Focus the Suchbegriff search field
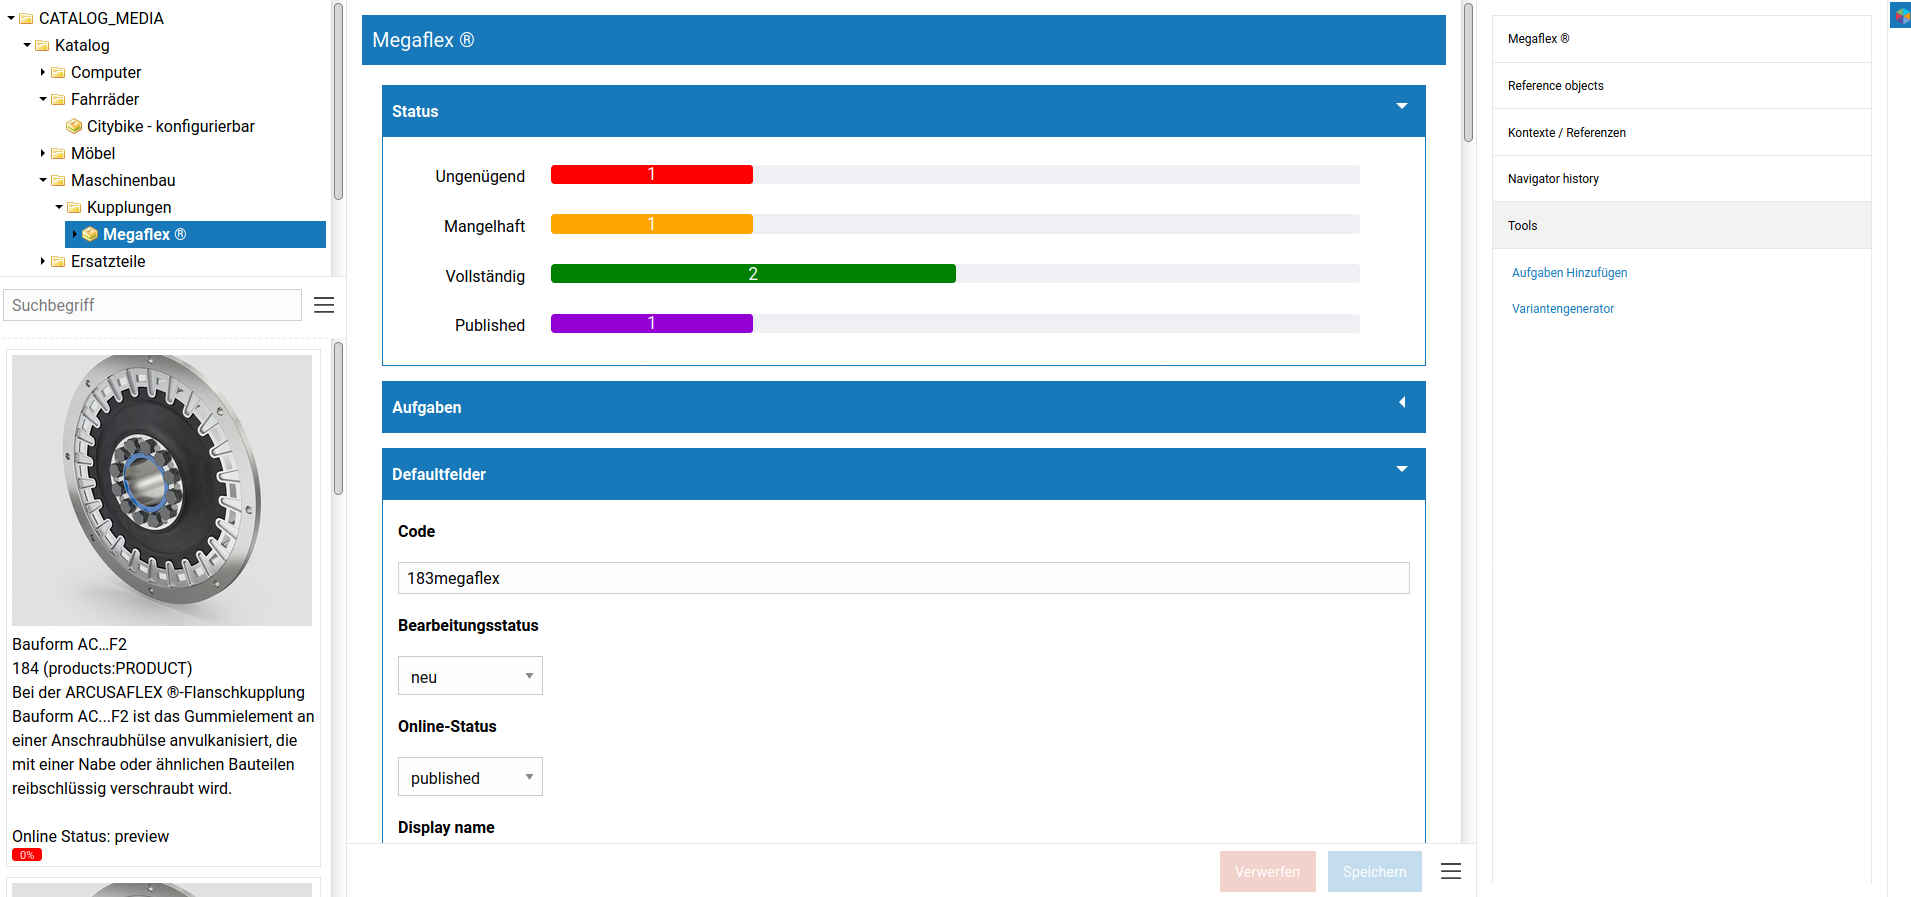The height and width of the screenshot is (897, 1911). tap(153, 305)
